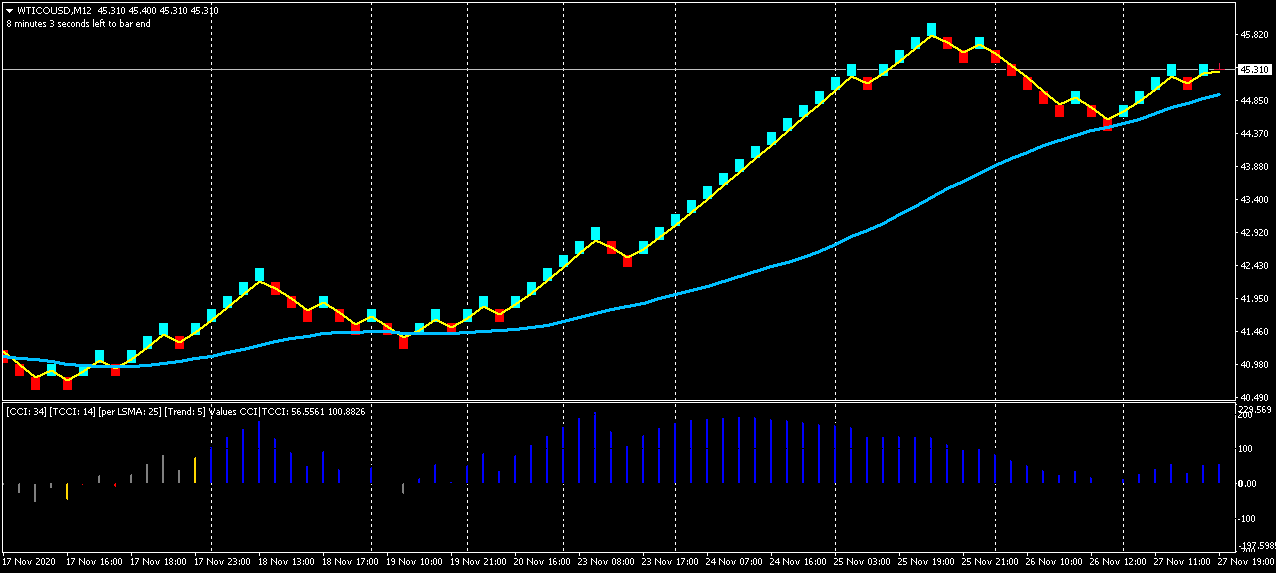Select the WTICOUSD,M12 chart title text
The width and height of the screenshot is (1276, 573).
click(x=54, y=11)
